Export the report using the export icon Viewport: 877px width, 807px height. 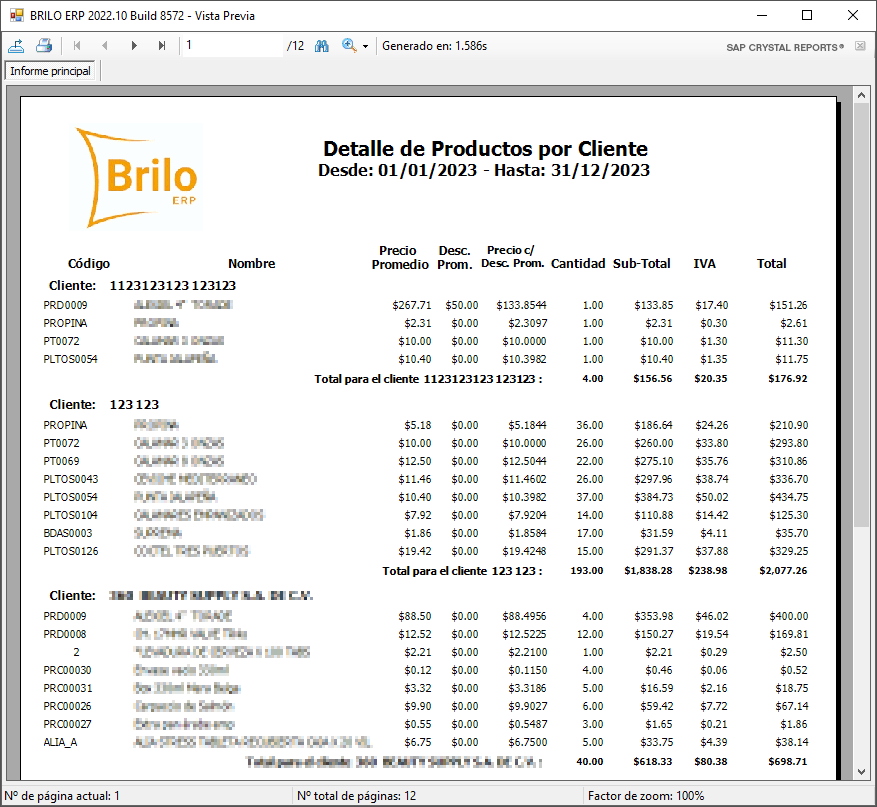coord(16,45)
